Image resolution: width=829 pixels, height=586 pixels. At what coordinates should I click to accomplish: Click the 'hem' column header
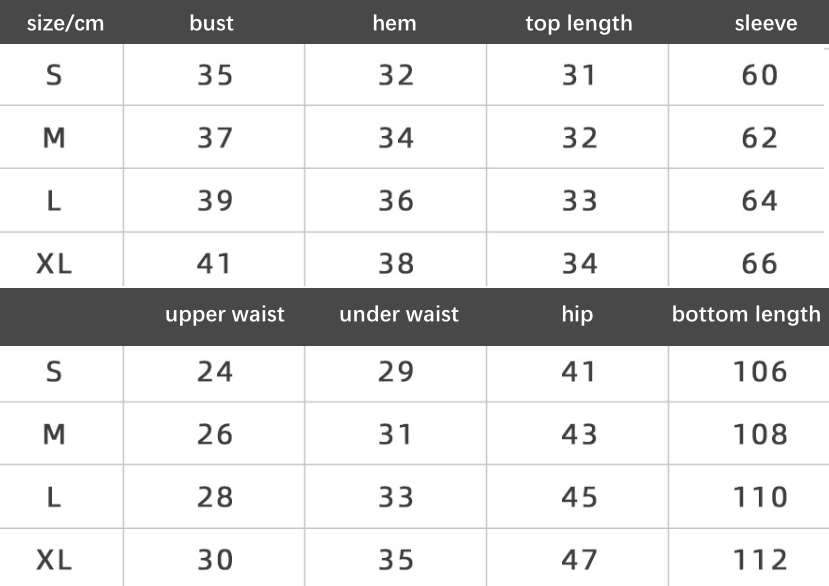394,23
